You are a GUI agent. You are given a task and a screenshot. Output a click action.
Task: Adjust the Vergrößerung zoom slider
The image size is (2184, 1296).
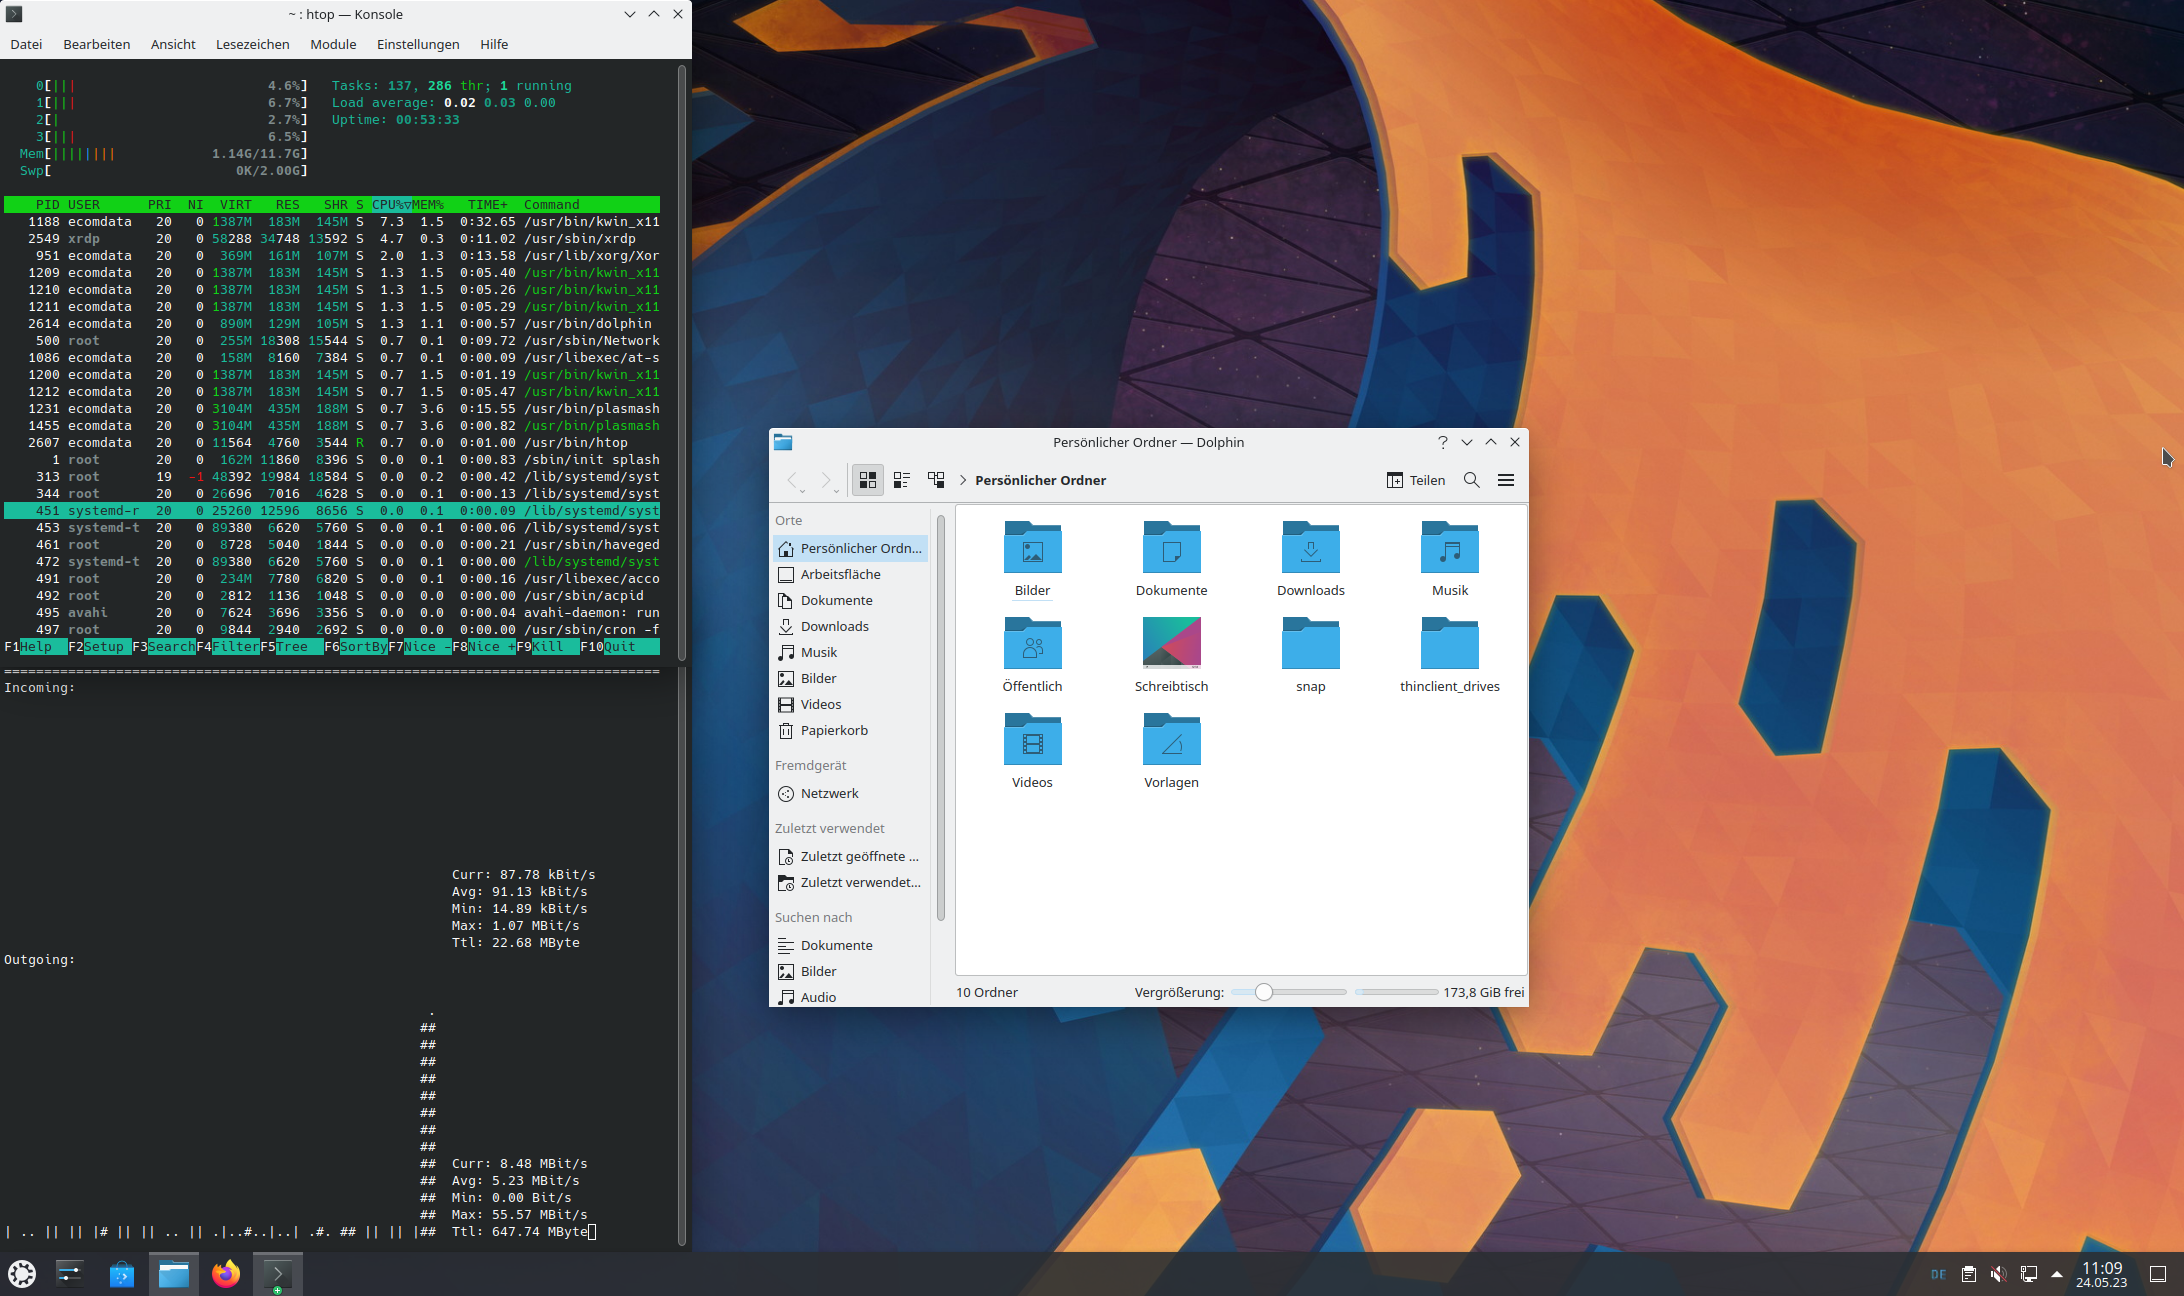coord(1264,992)
